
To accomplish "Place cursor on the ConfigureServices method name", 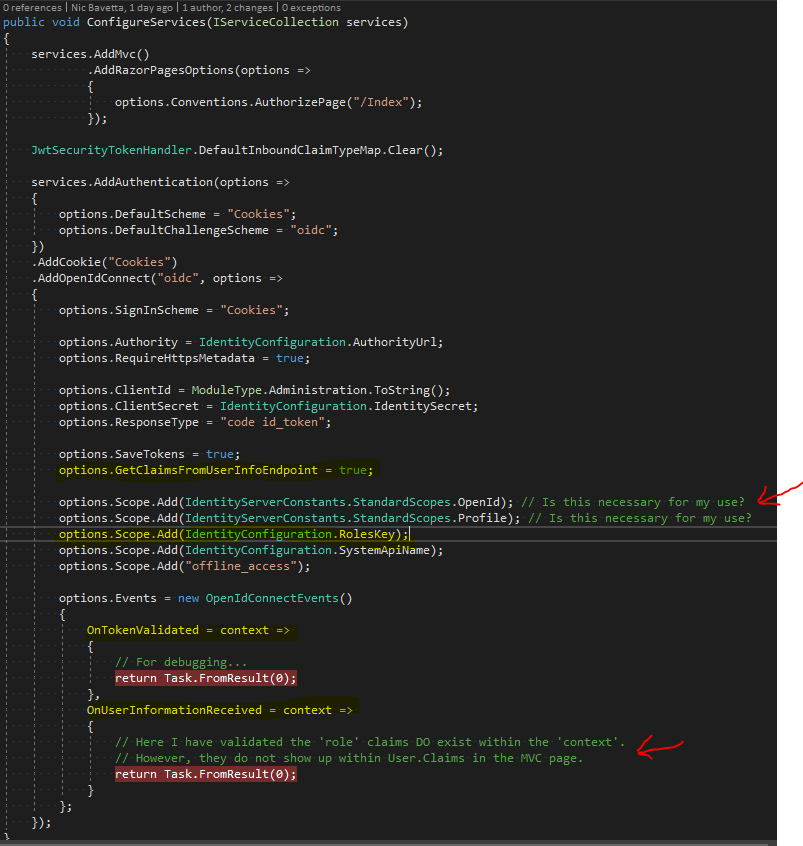I will pos(146,22).
